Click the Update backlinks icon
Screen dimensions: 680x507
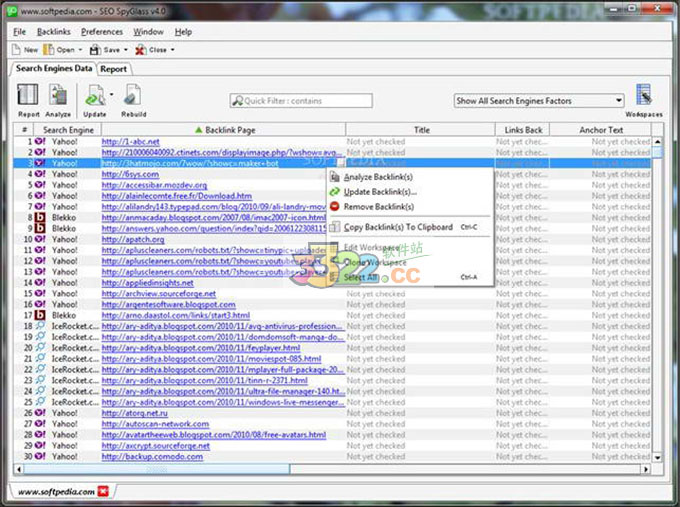pos(95,95)
